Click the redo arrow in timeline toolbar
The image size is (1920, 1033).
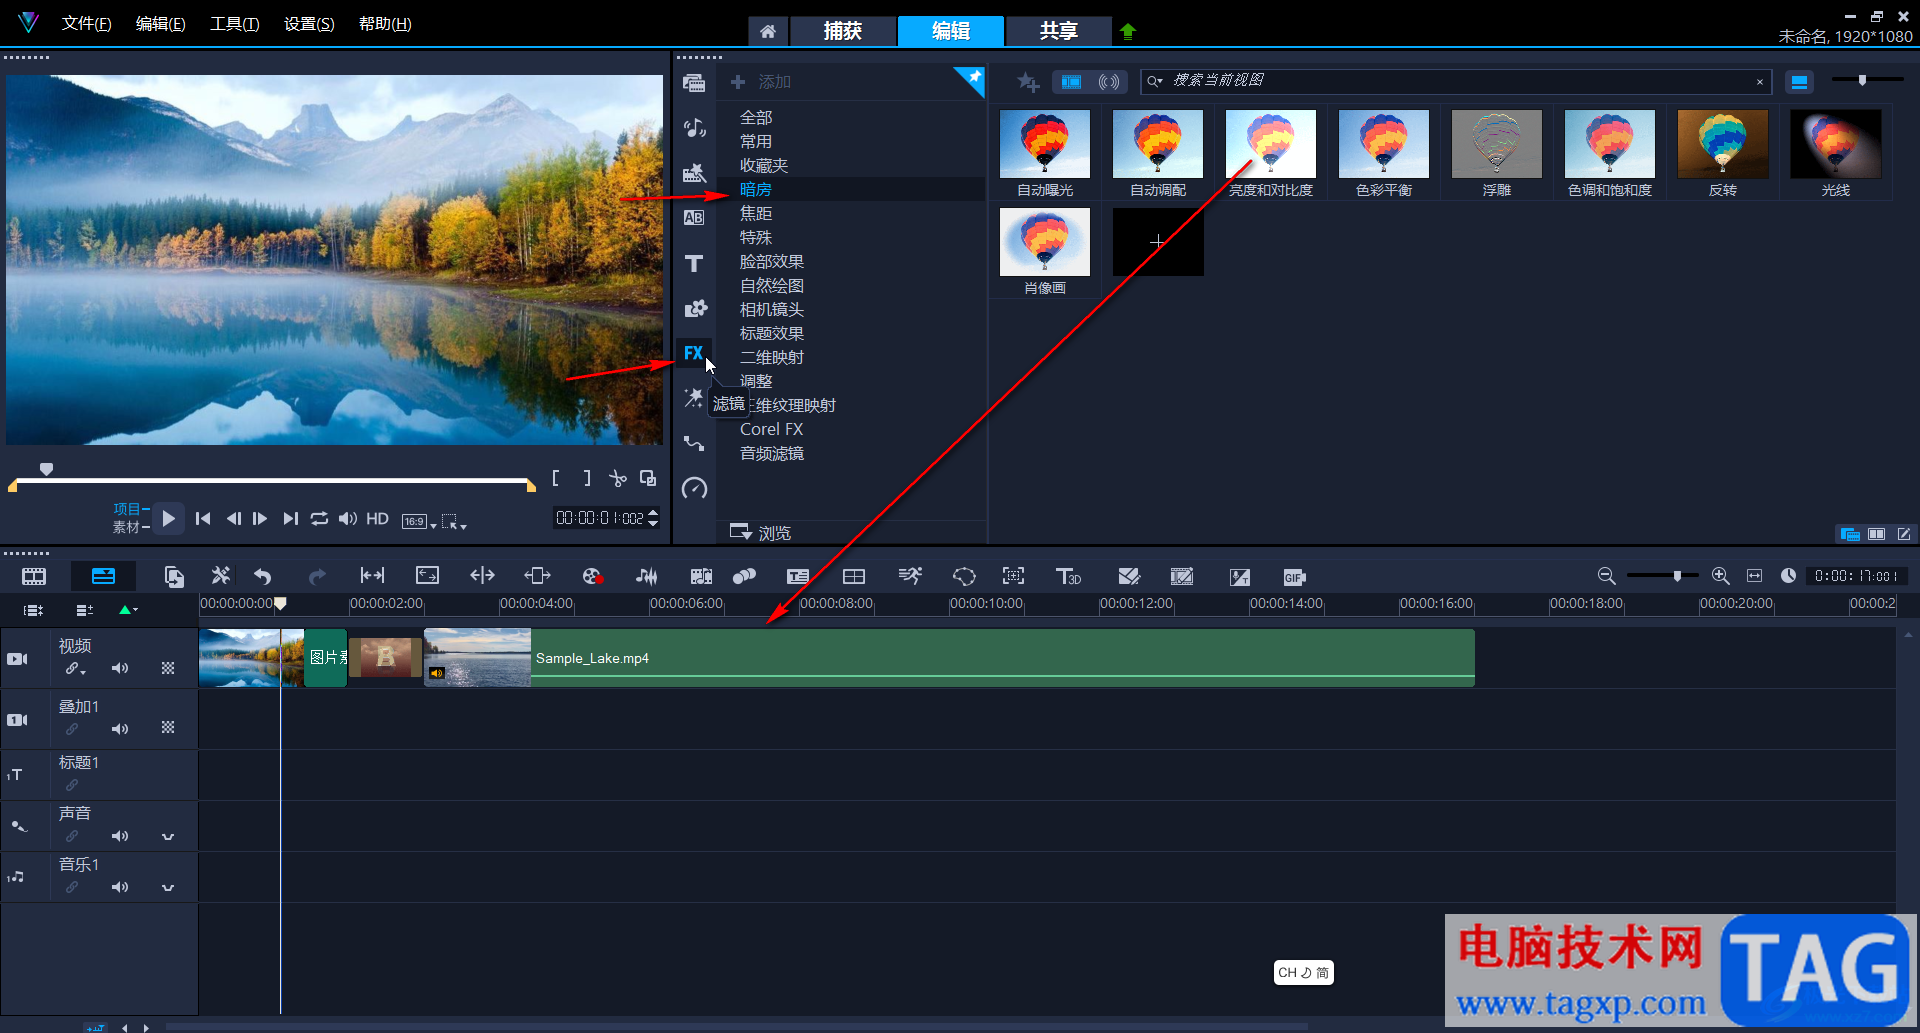coord(317,576)
